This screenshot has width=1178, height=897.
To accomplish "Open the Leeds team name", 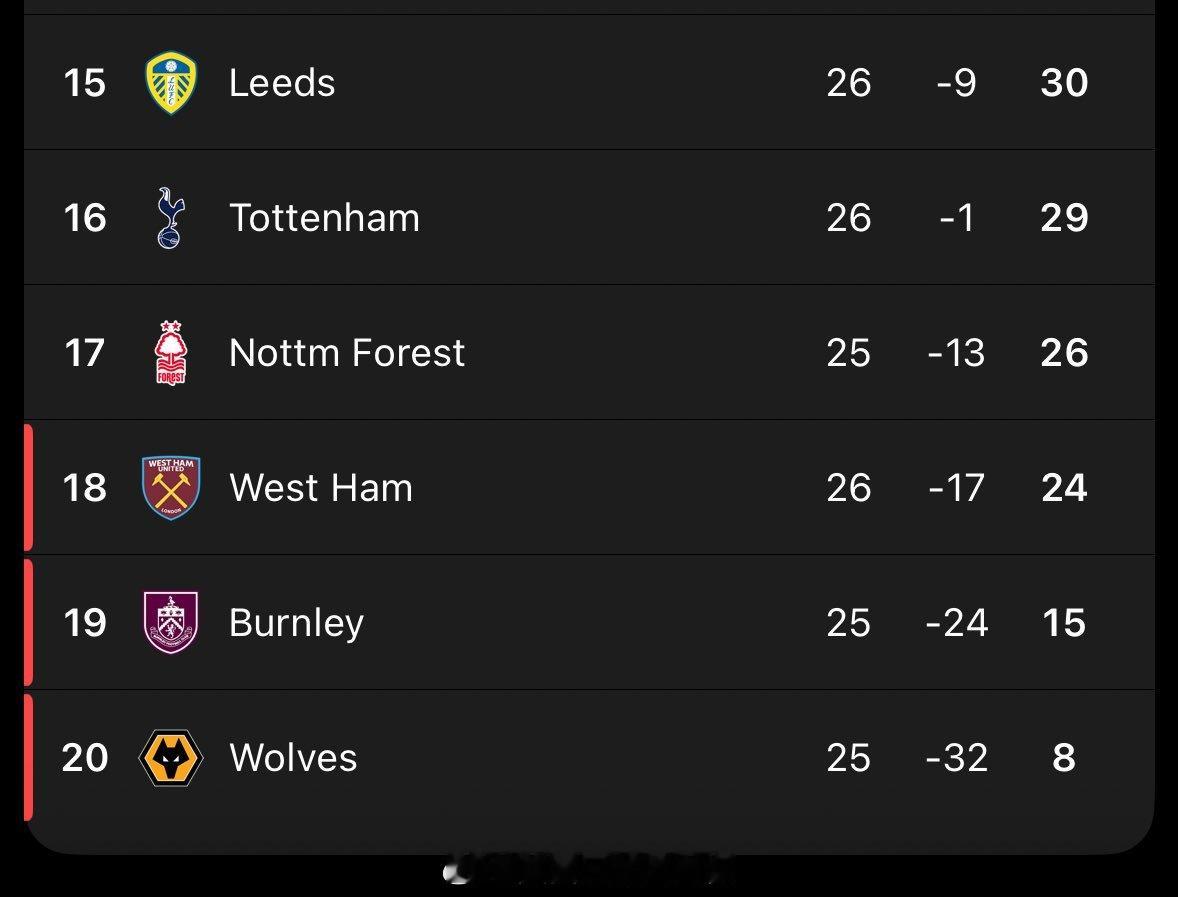I will [x=282, y=83].
